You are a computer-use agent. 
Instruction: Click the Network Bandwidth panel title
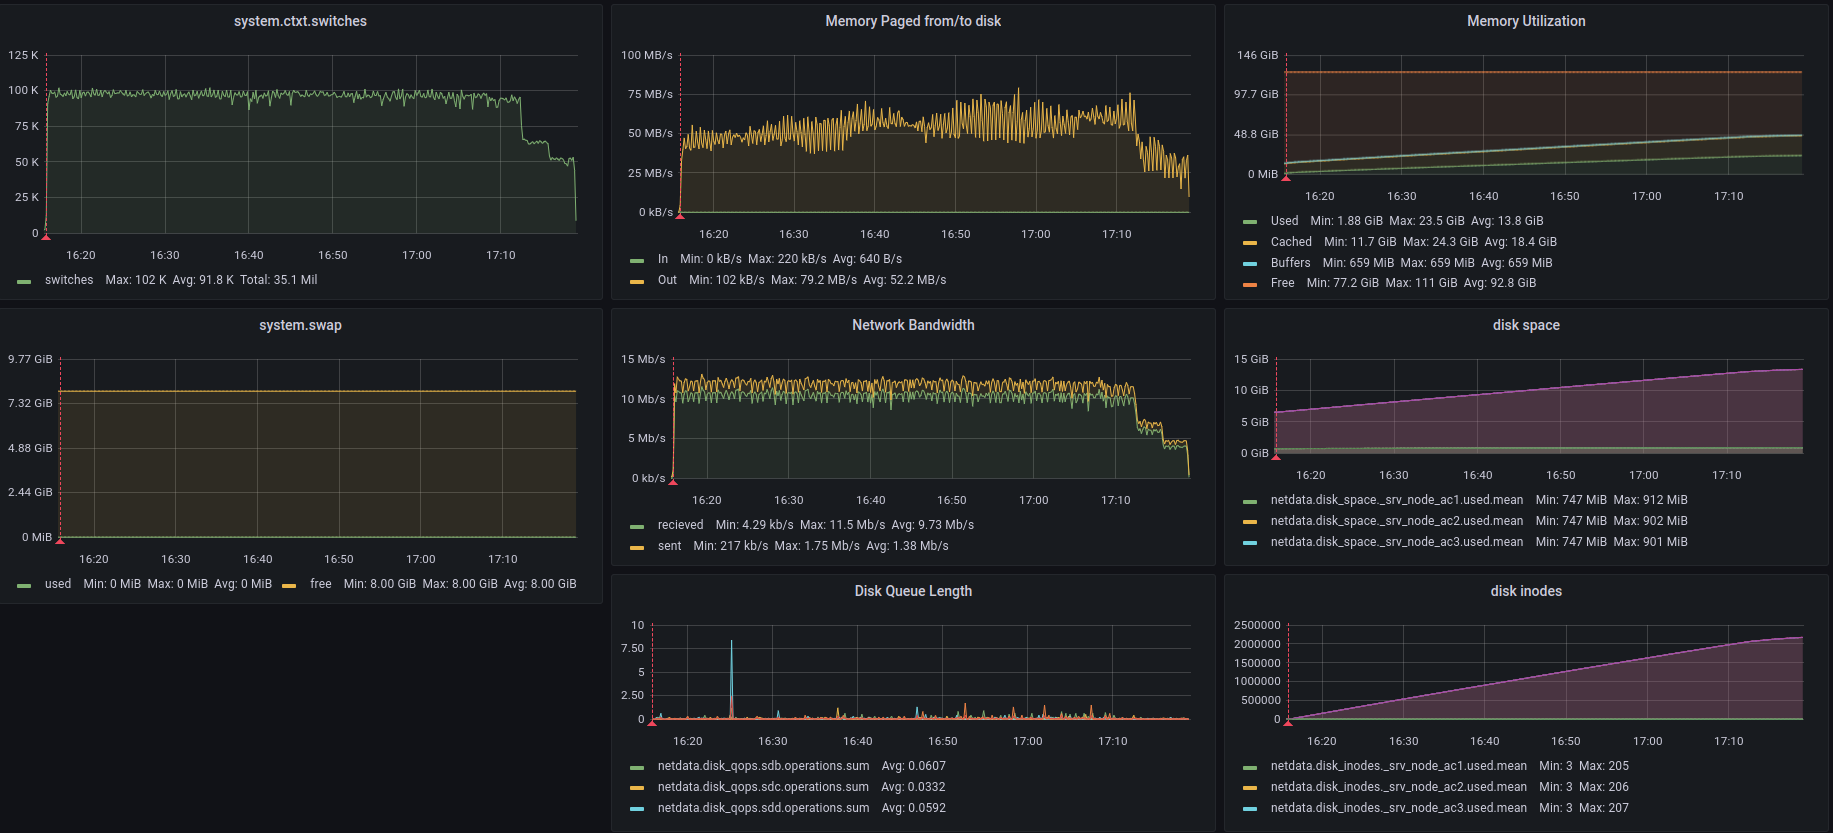912,325
